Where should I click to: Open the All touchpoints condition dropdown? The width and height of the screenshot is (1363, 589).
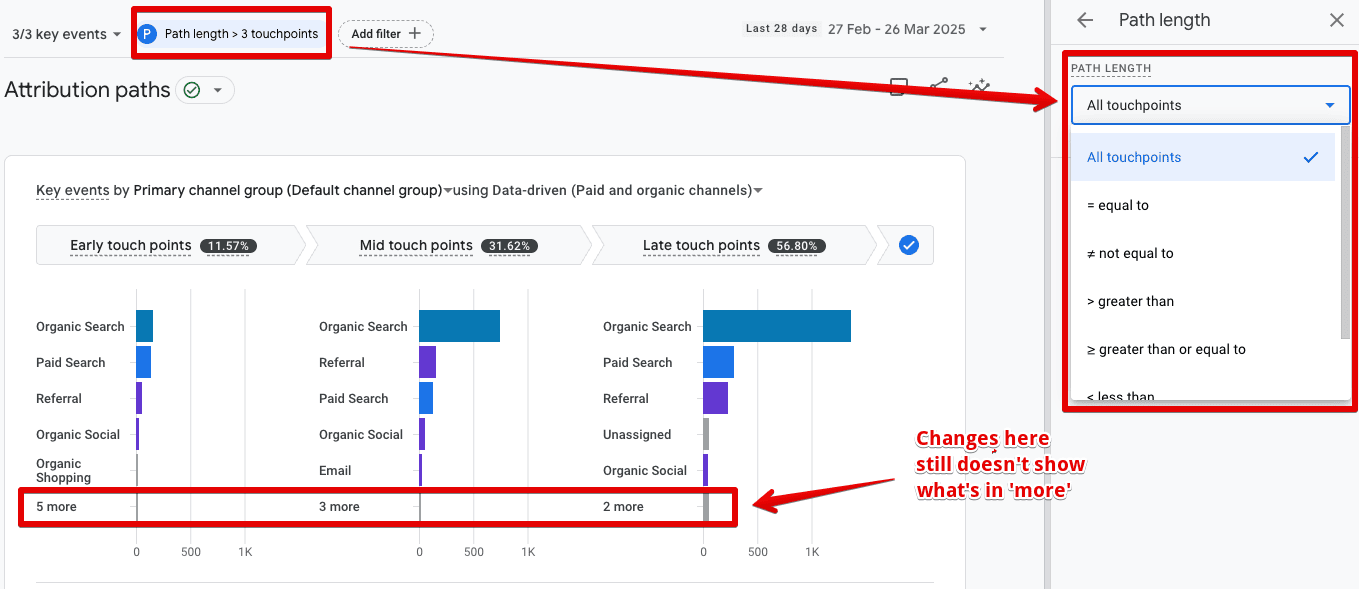(x=1210, y=104)
